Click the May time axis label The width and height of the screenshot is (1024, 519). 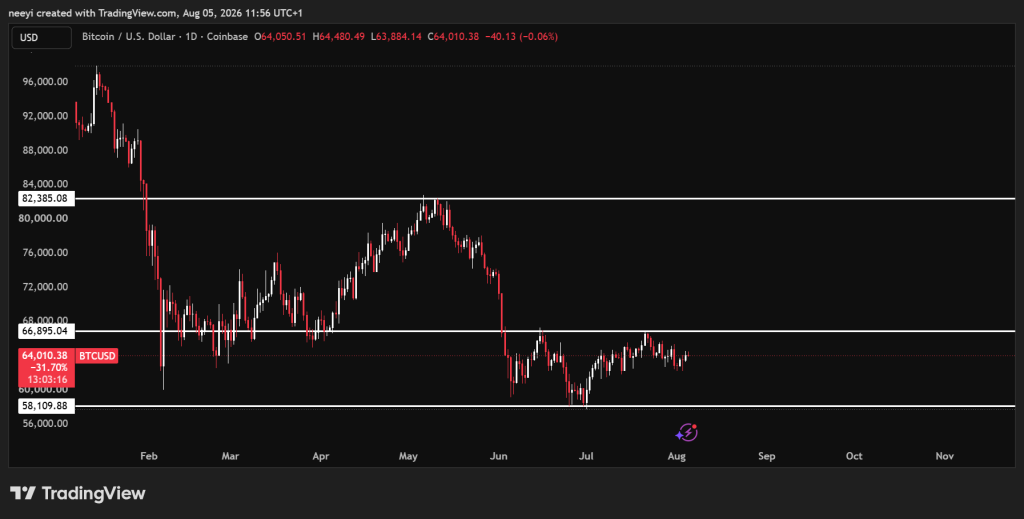(x=408, y=456)
